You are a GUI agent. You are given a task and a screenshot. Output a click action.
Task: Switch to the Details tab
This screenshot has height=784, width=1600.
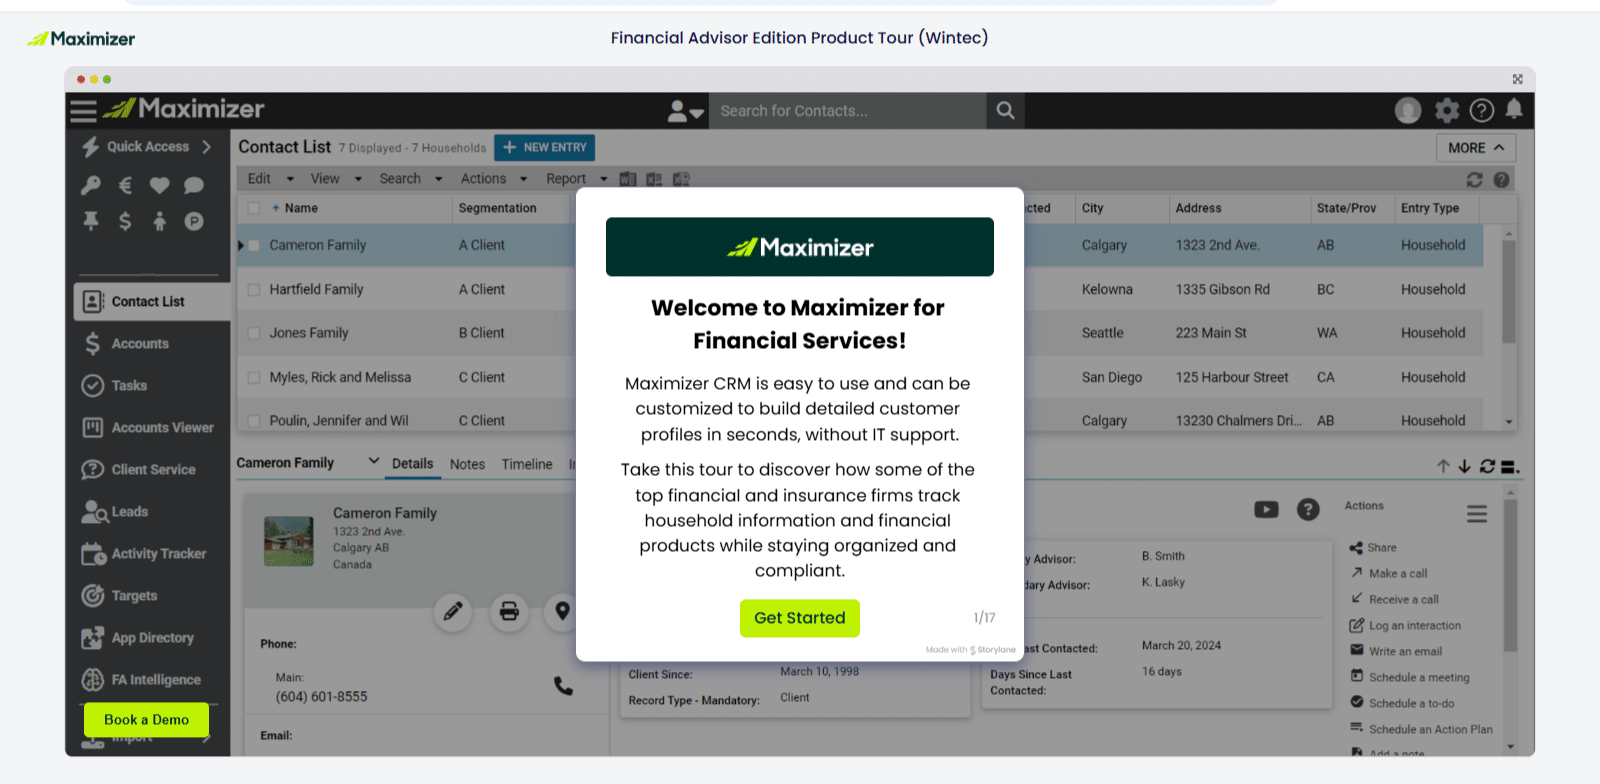coord(412,464)
